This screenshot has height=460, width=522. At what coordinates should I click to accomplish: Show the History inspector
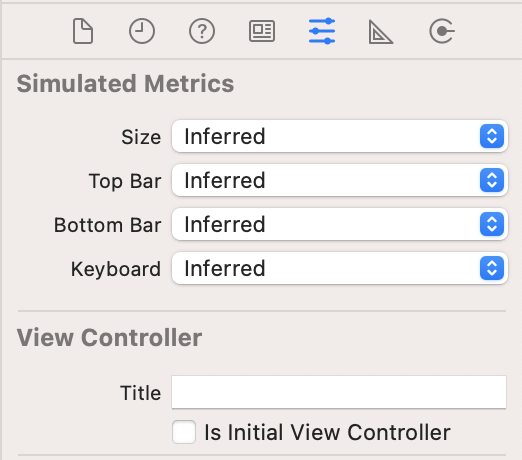click(x=142, y=31)
